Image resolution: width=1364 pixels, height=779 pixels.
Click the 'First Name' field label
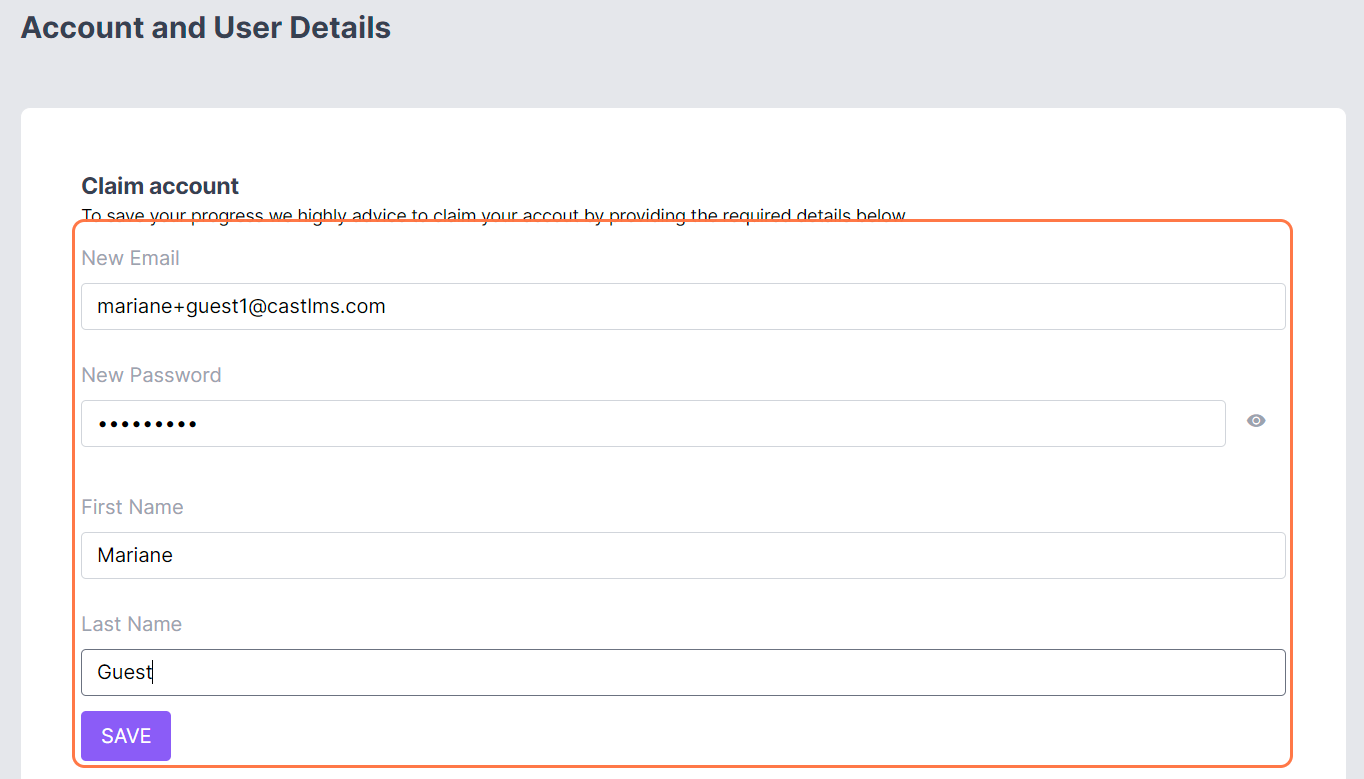tap(132, 507)
